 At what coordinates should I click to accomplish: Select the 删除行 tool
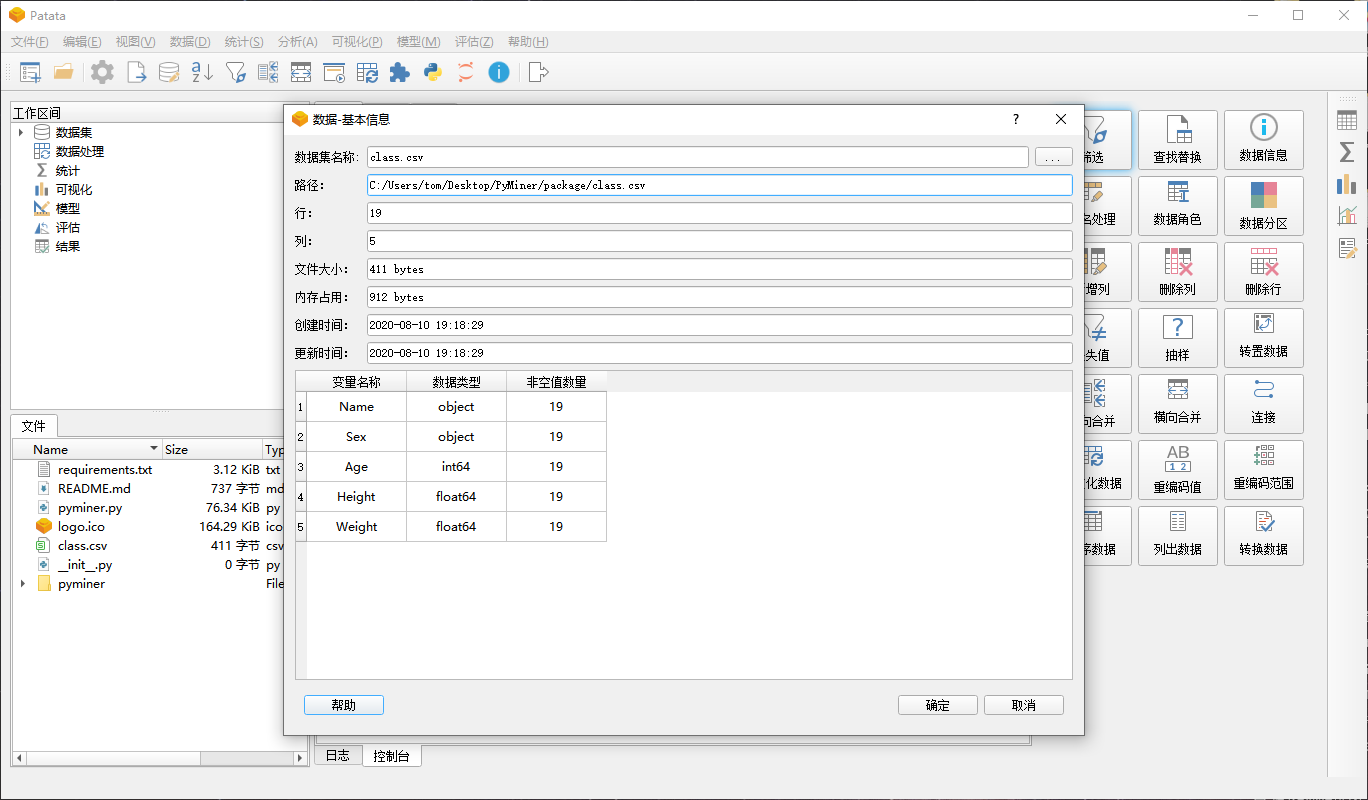pos(1263,272)
